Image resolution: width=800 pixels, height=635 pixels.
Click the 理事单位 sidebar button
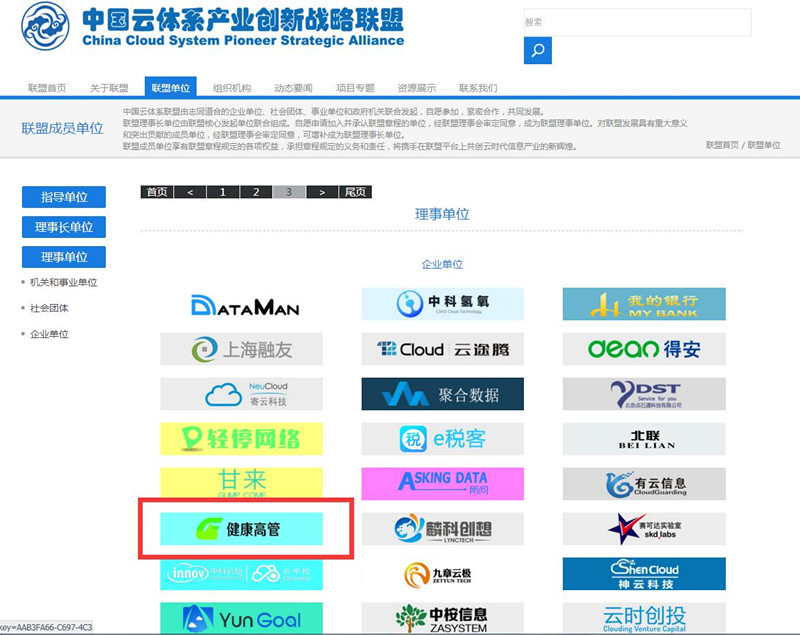pos(64,257)
